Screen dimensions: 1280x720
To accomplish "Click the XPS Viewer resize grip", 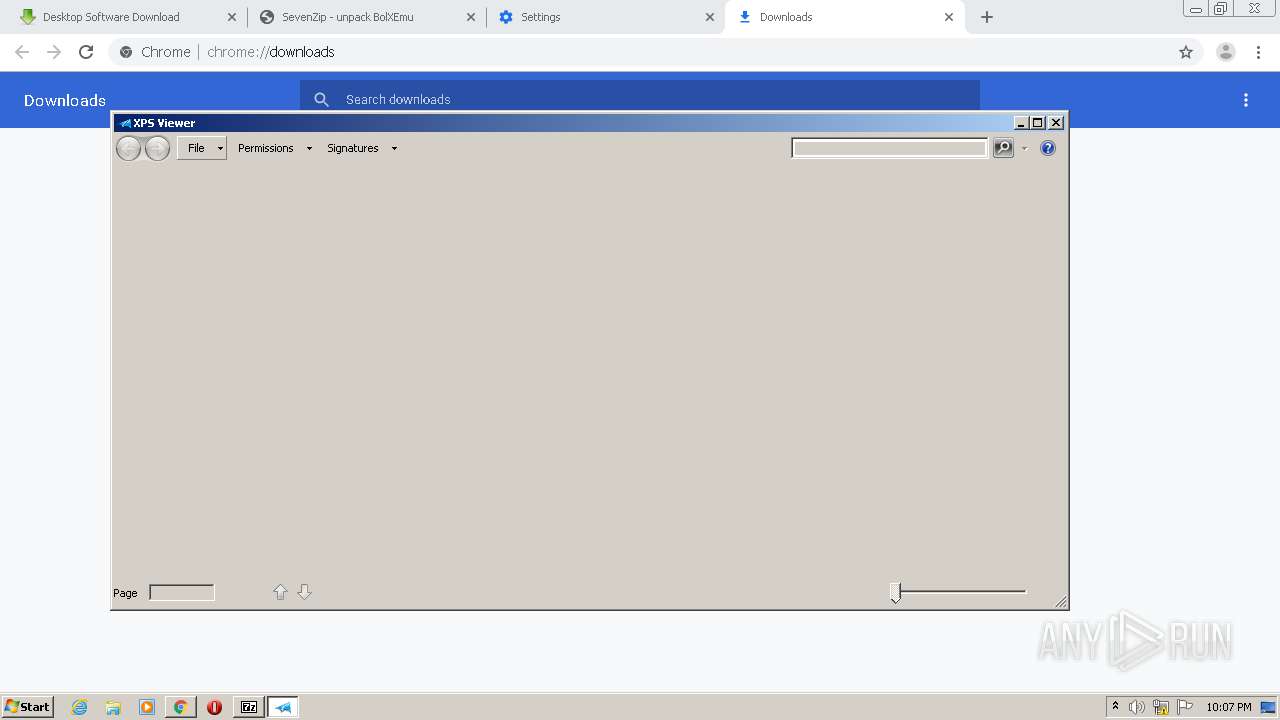I will [1061, 601].
